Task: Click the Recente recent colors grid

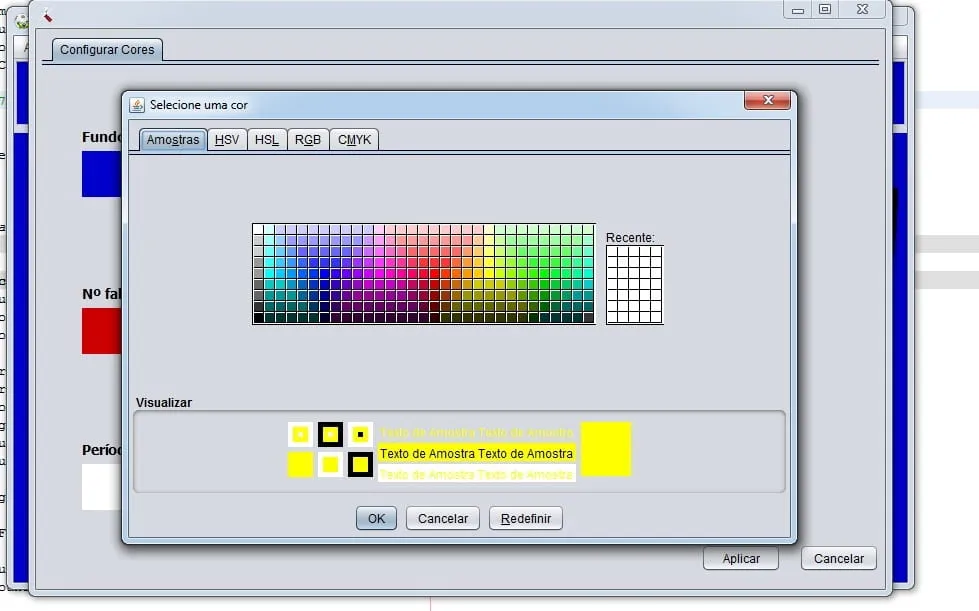Action: pos(634,285)
